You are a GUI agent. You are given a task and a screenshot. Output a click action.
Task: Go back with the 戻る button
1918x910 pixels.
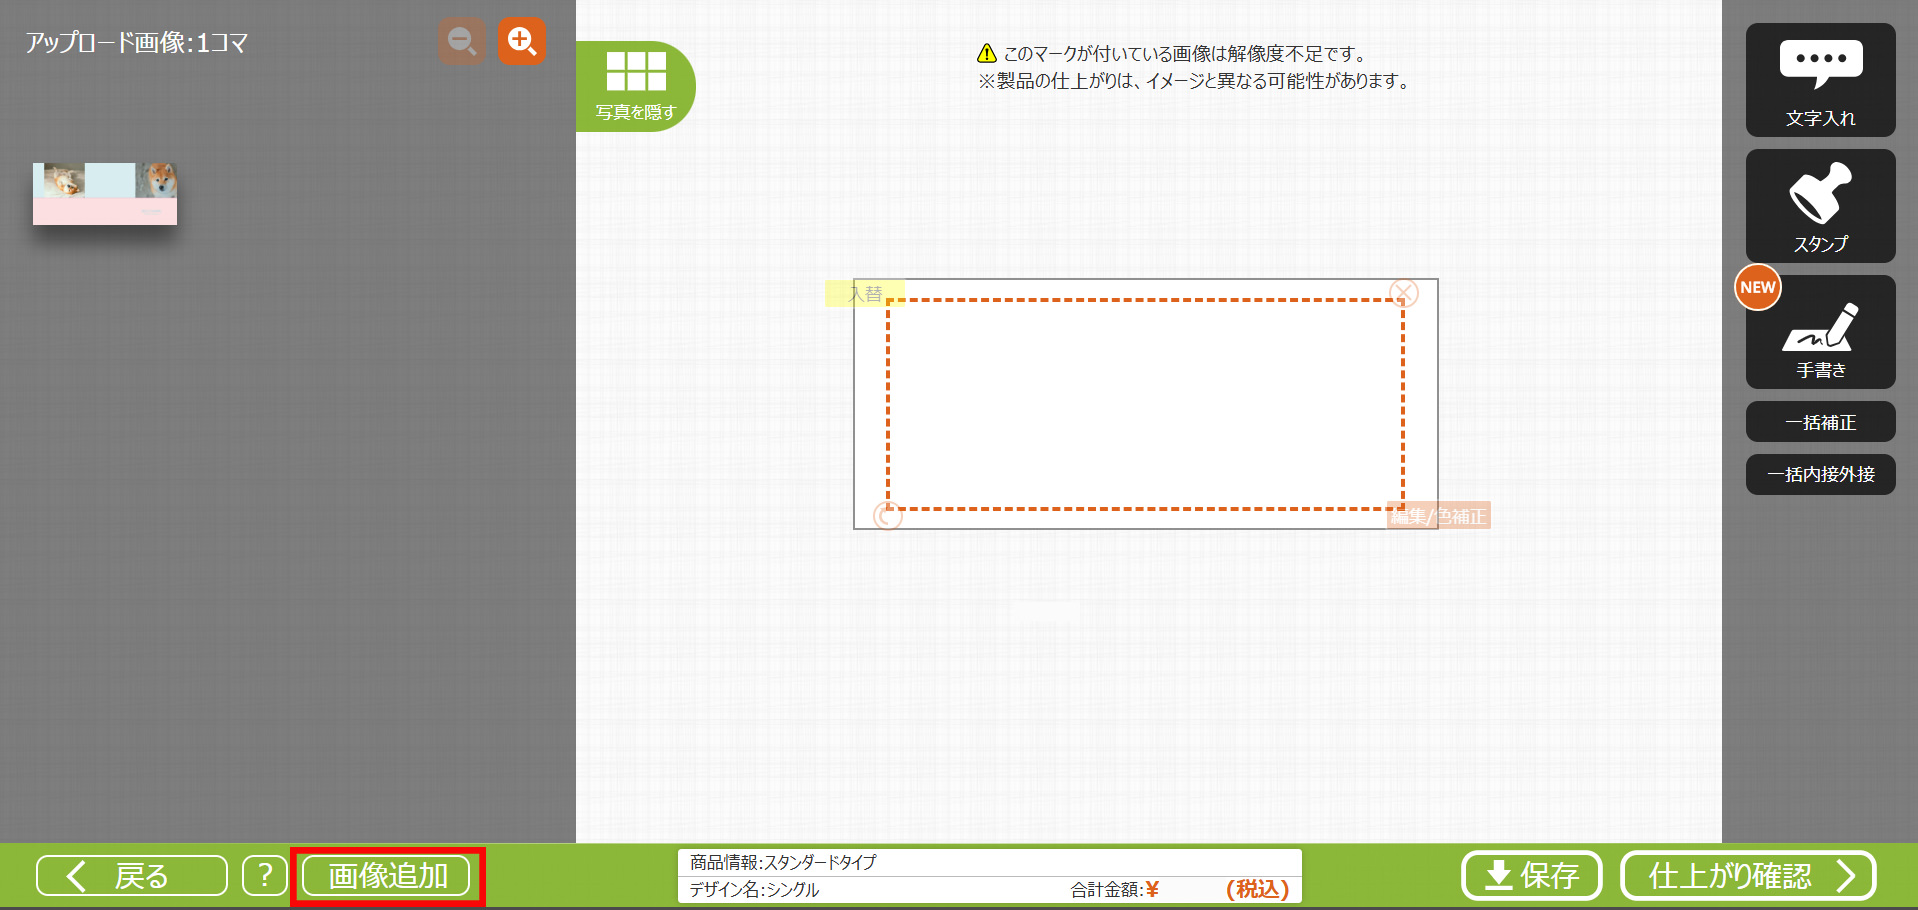tap(132, 876)
